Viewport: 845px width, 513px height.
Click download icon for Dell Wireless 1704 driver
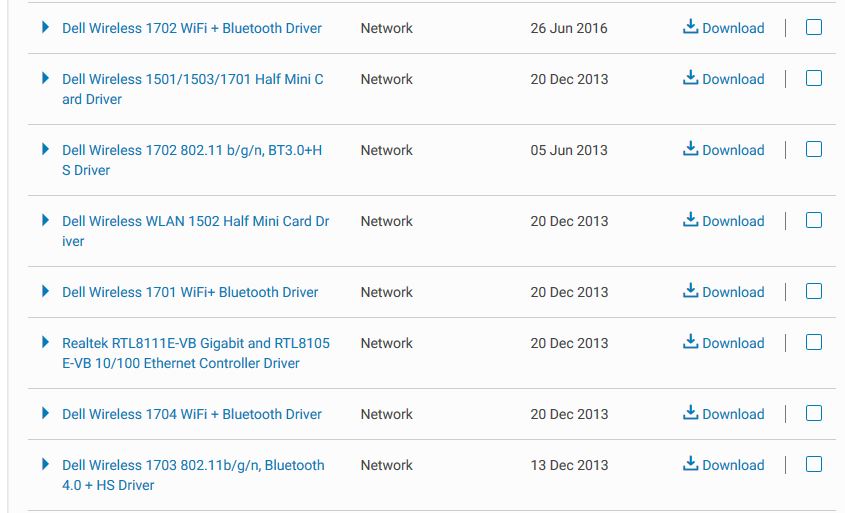[690, 413]
